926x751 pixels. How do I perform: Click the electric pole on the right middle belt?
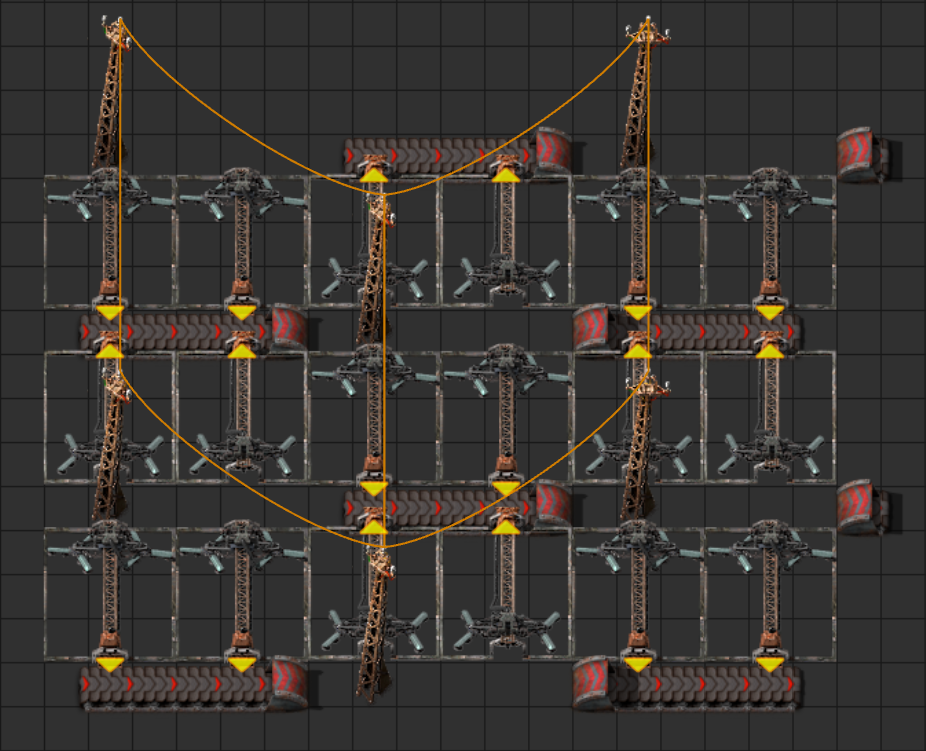[644, 444]
